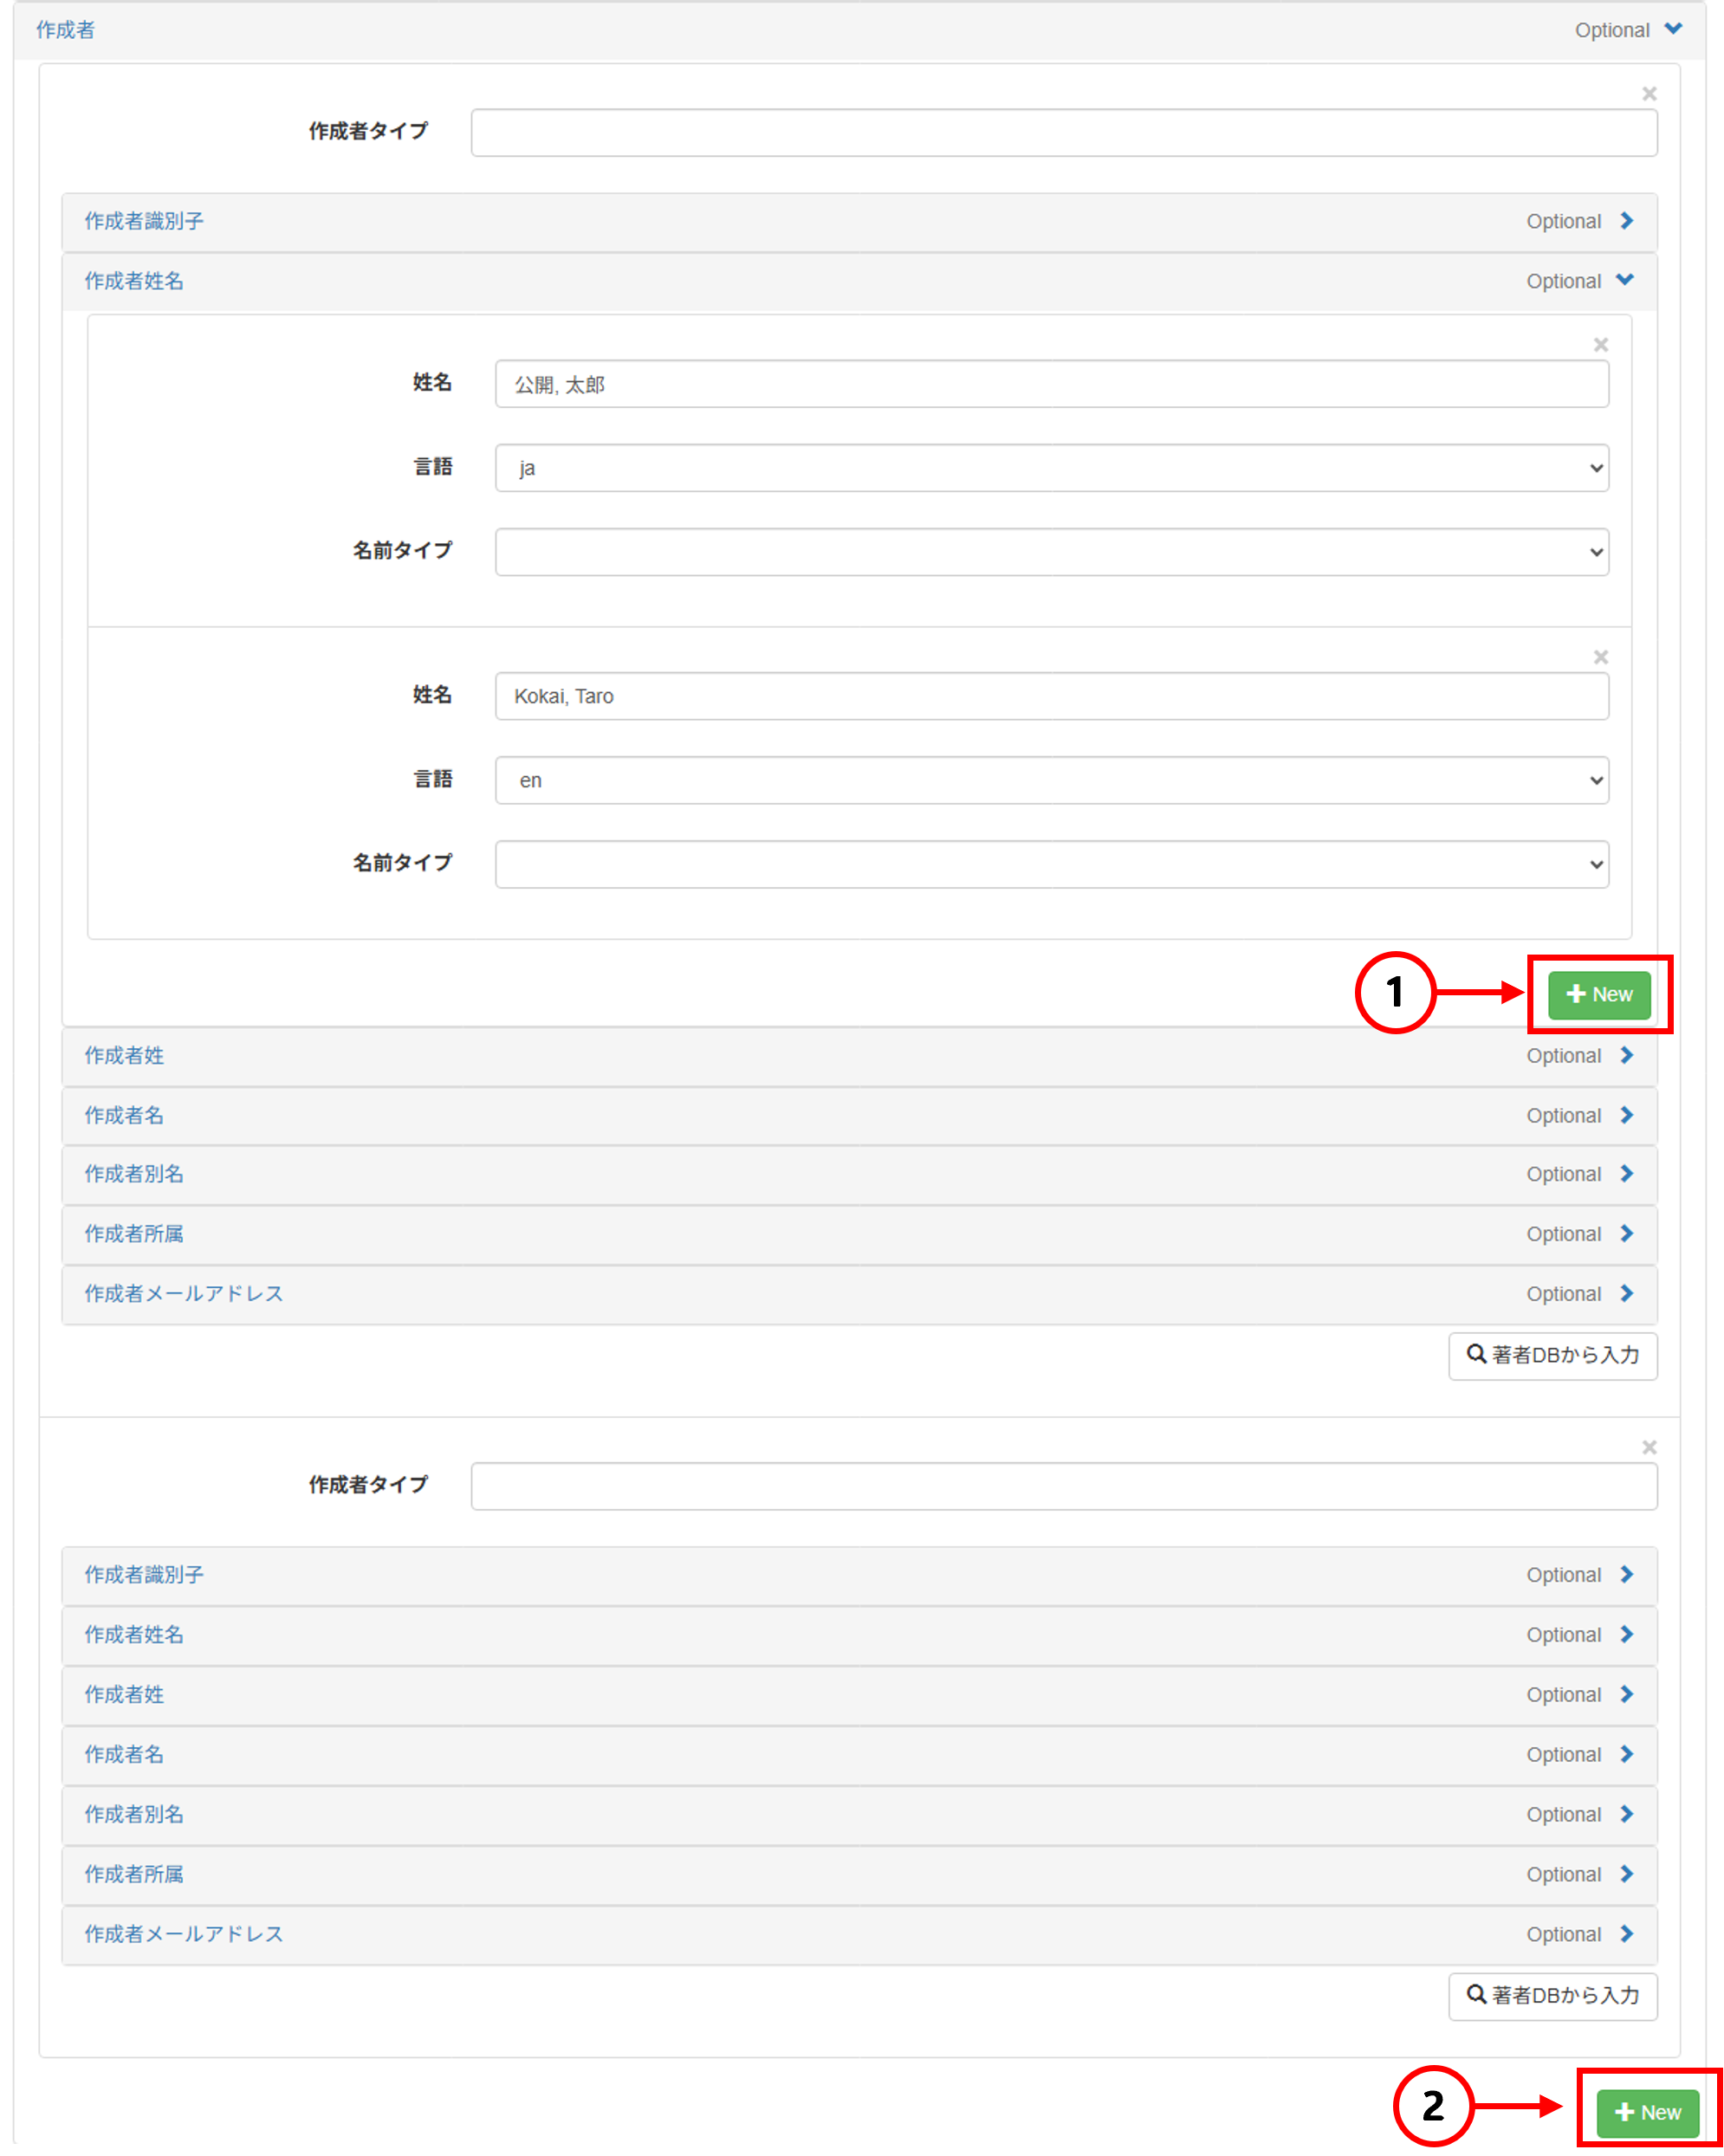This screenshot has height=2156, width=1724.
Task: Click the X to remove the Kokai, Taro entry
Action: (x=1602, y=657)
